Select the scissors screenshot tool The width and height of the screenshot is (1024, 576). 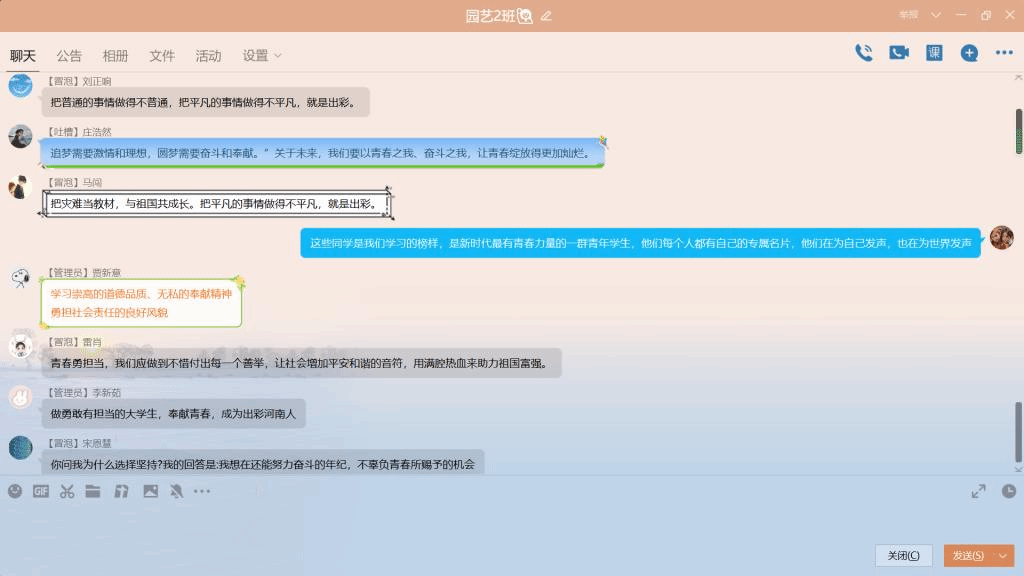pos(67,491)
